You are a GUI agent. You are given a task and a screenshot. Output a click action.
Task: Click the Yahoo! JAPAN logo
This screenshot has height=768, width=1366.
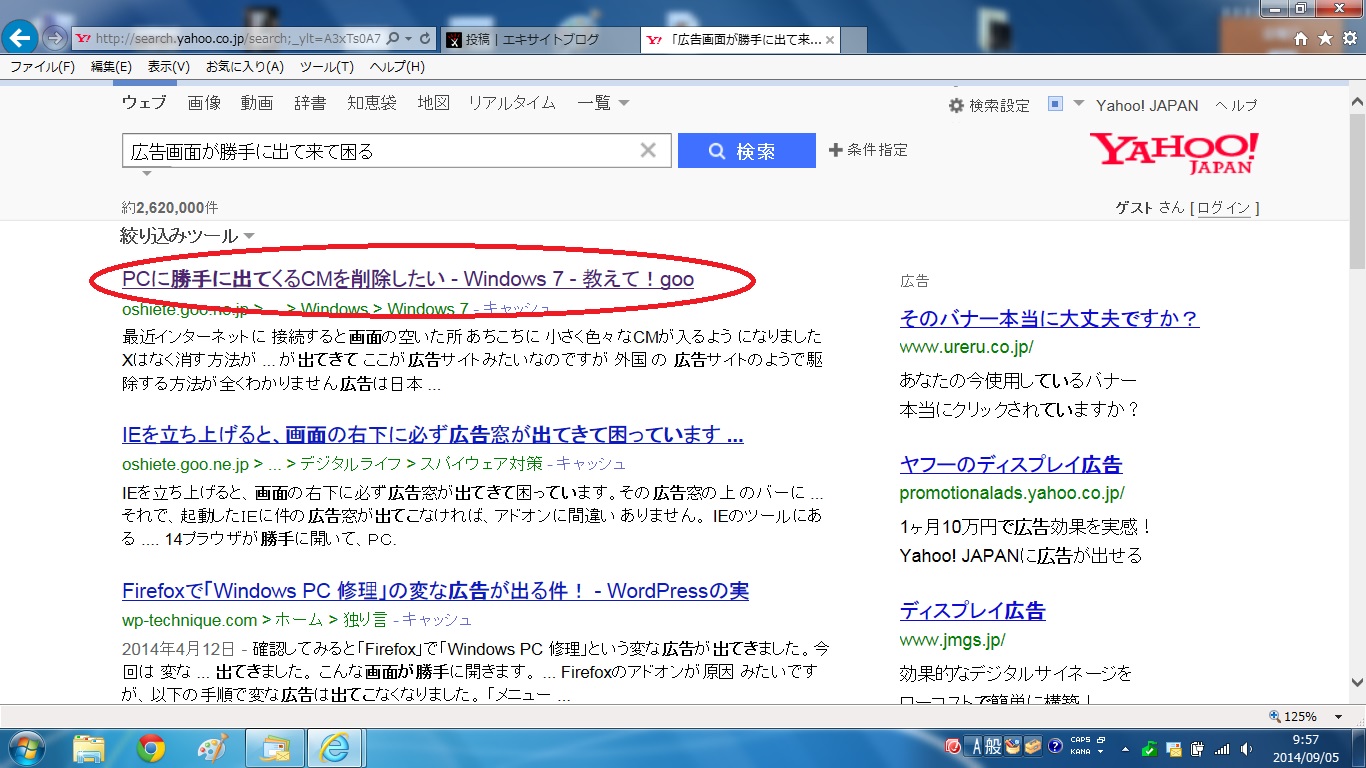tap(1175, 153)
